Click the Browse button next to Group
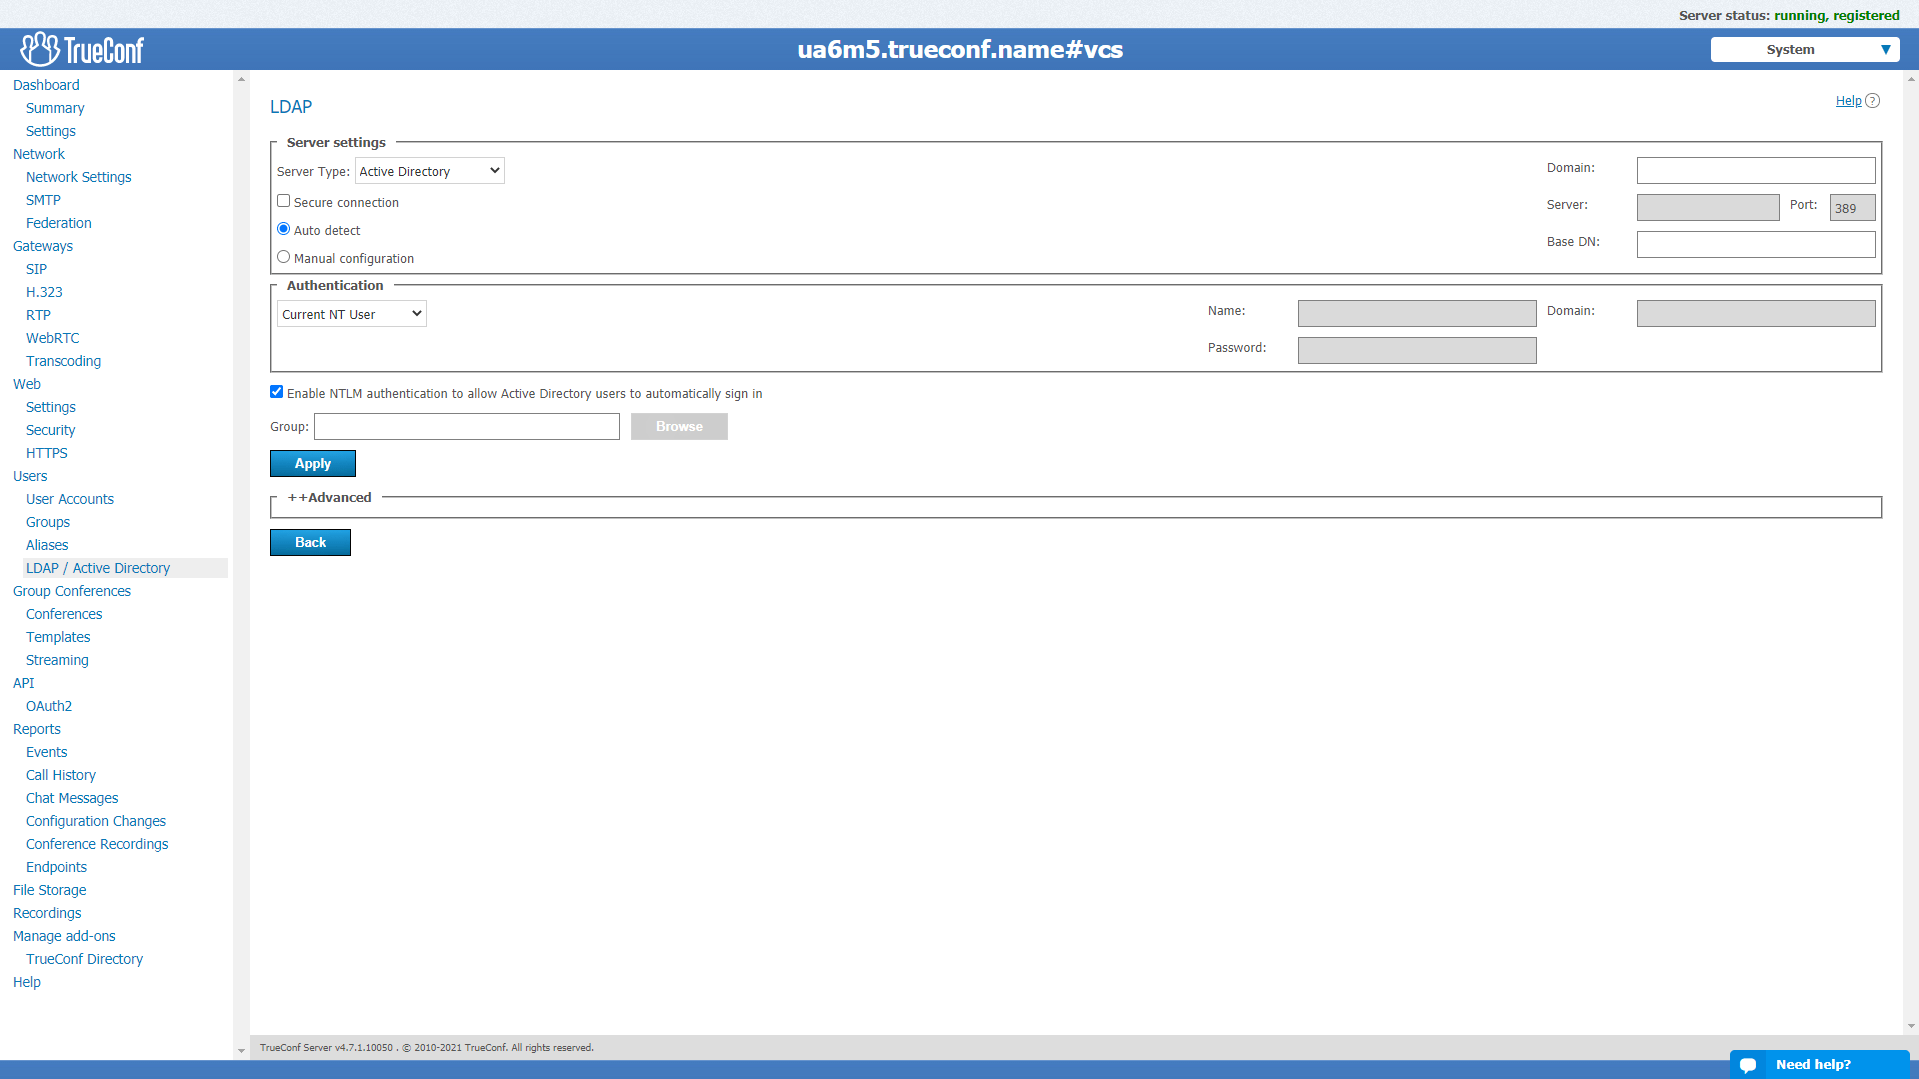 tap(679, 427)
